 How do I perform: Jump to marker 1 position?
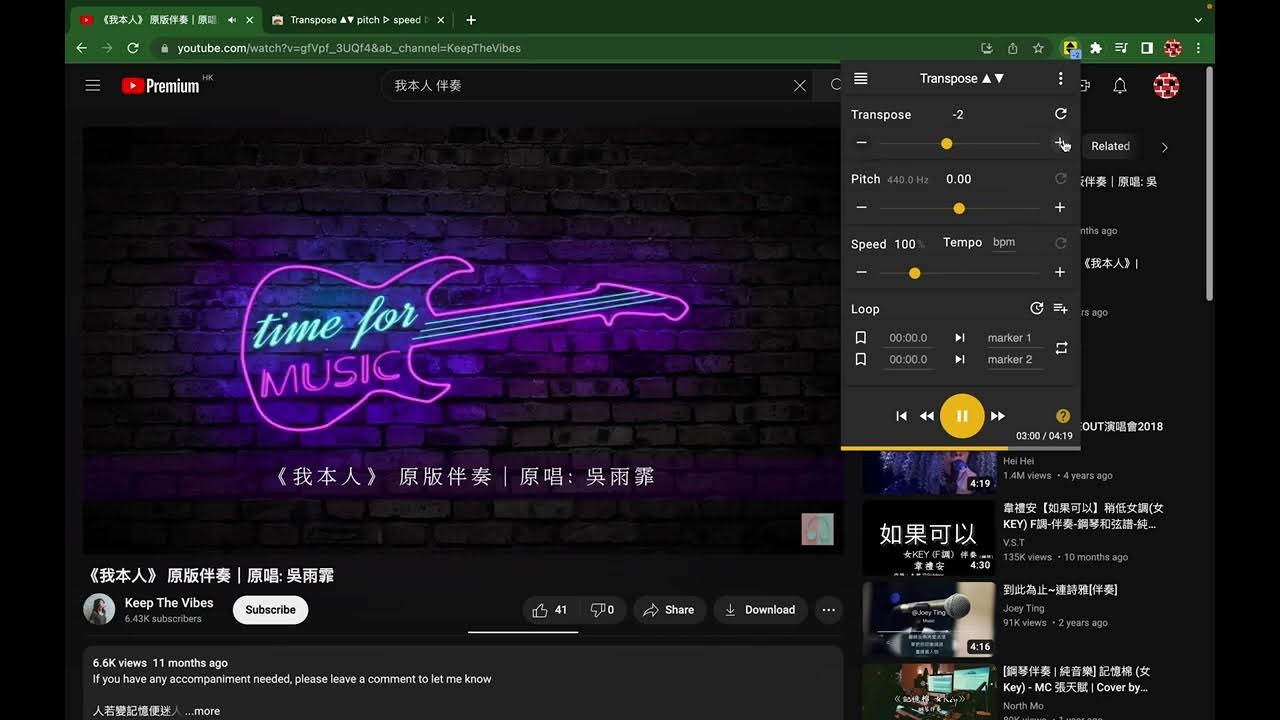coord(960,338)
